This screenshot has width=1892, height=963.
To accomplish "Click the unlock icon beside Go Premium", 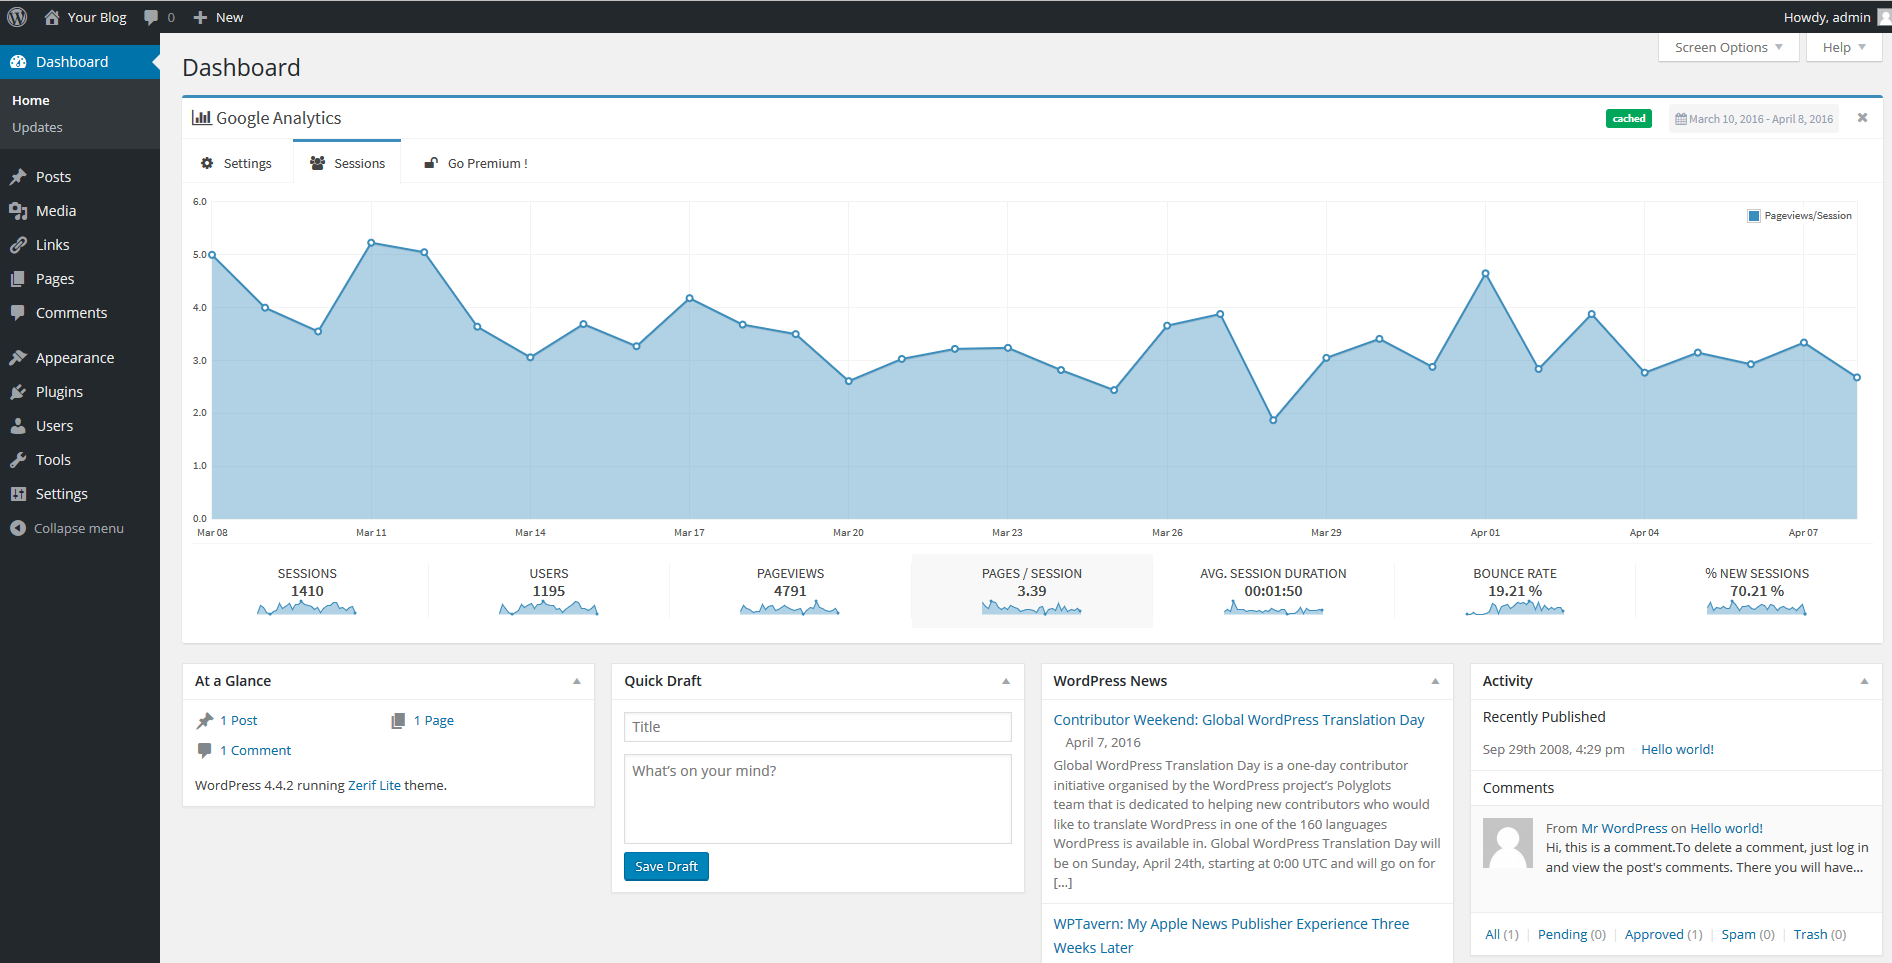I will 431,163.
